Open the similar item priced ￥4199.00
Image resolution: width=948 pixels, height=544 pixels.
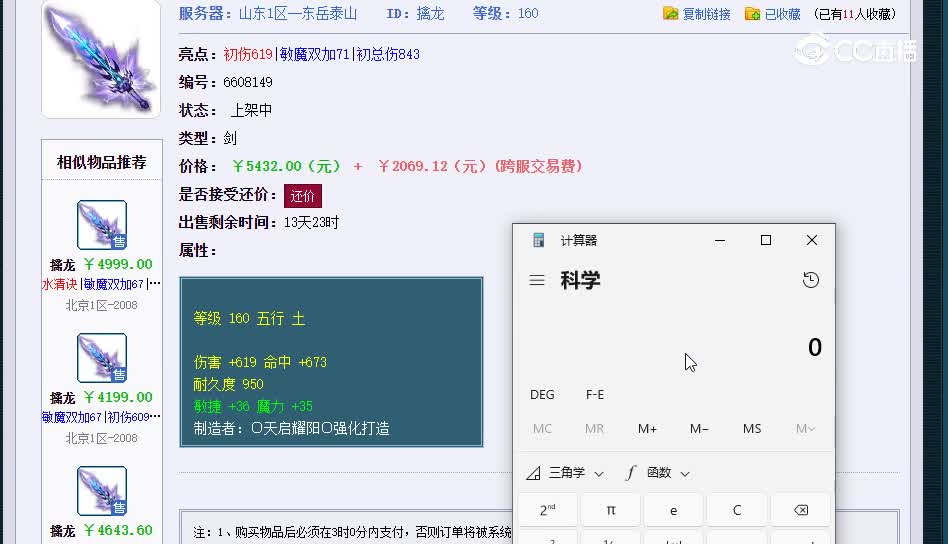[x=102, y=357]
